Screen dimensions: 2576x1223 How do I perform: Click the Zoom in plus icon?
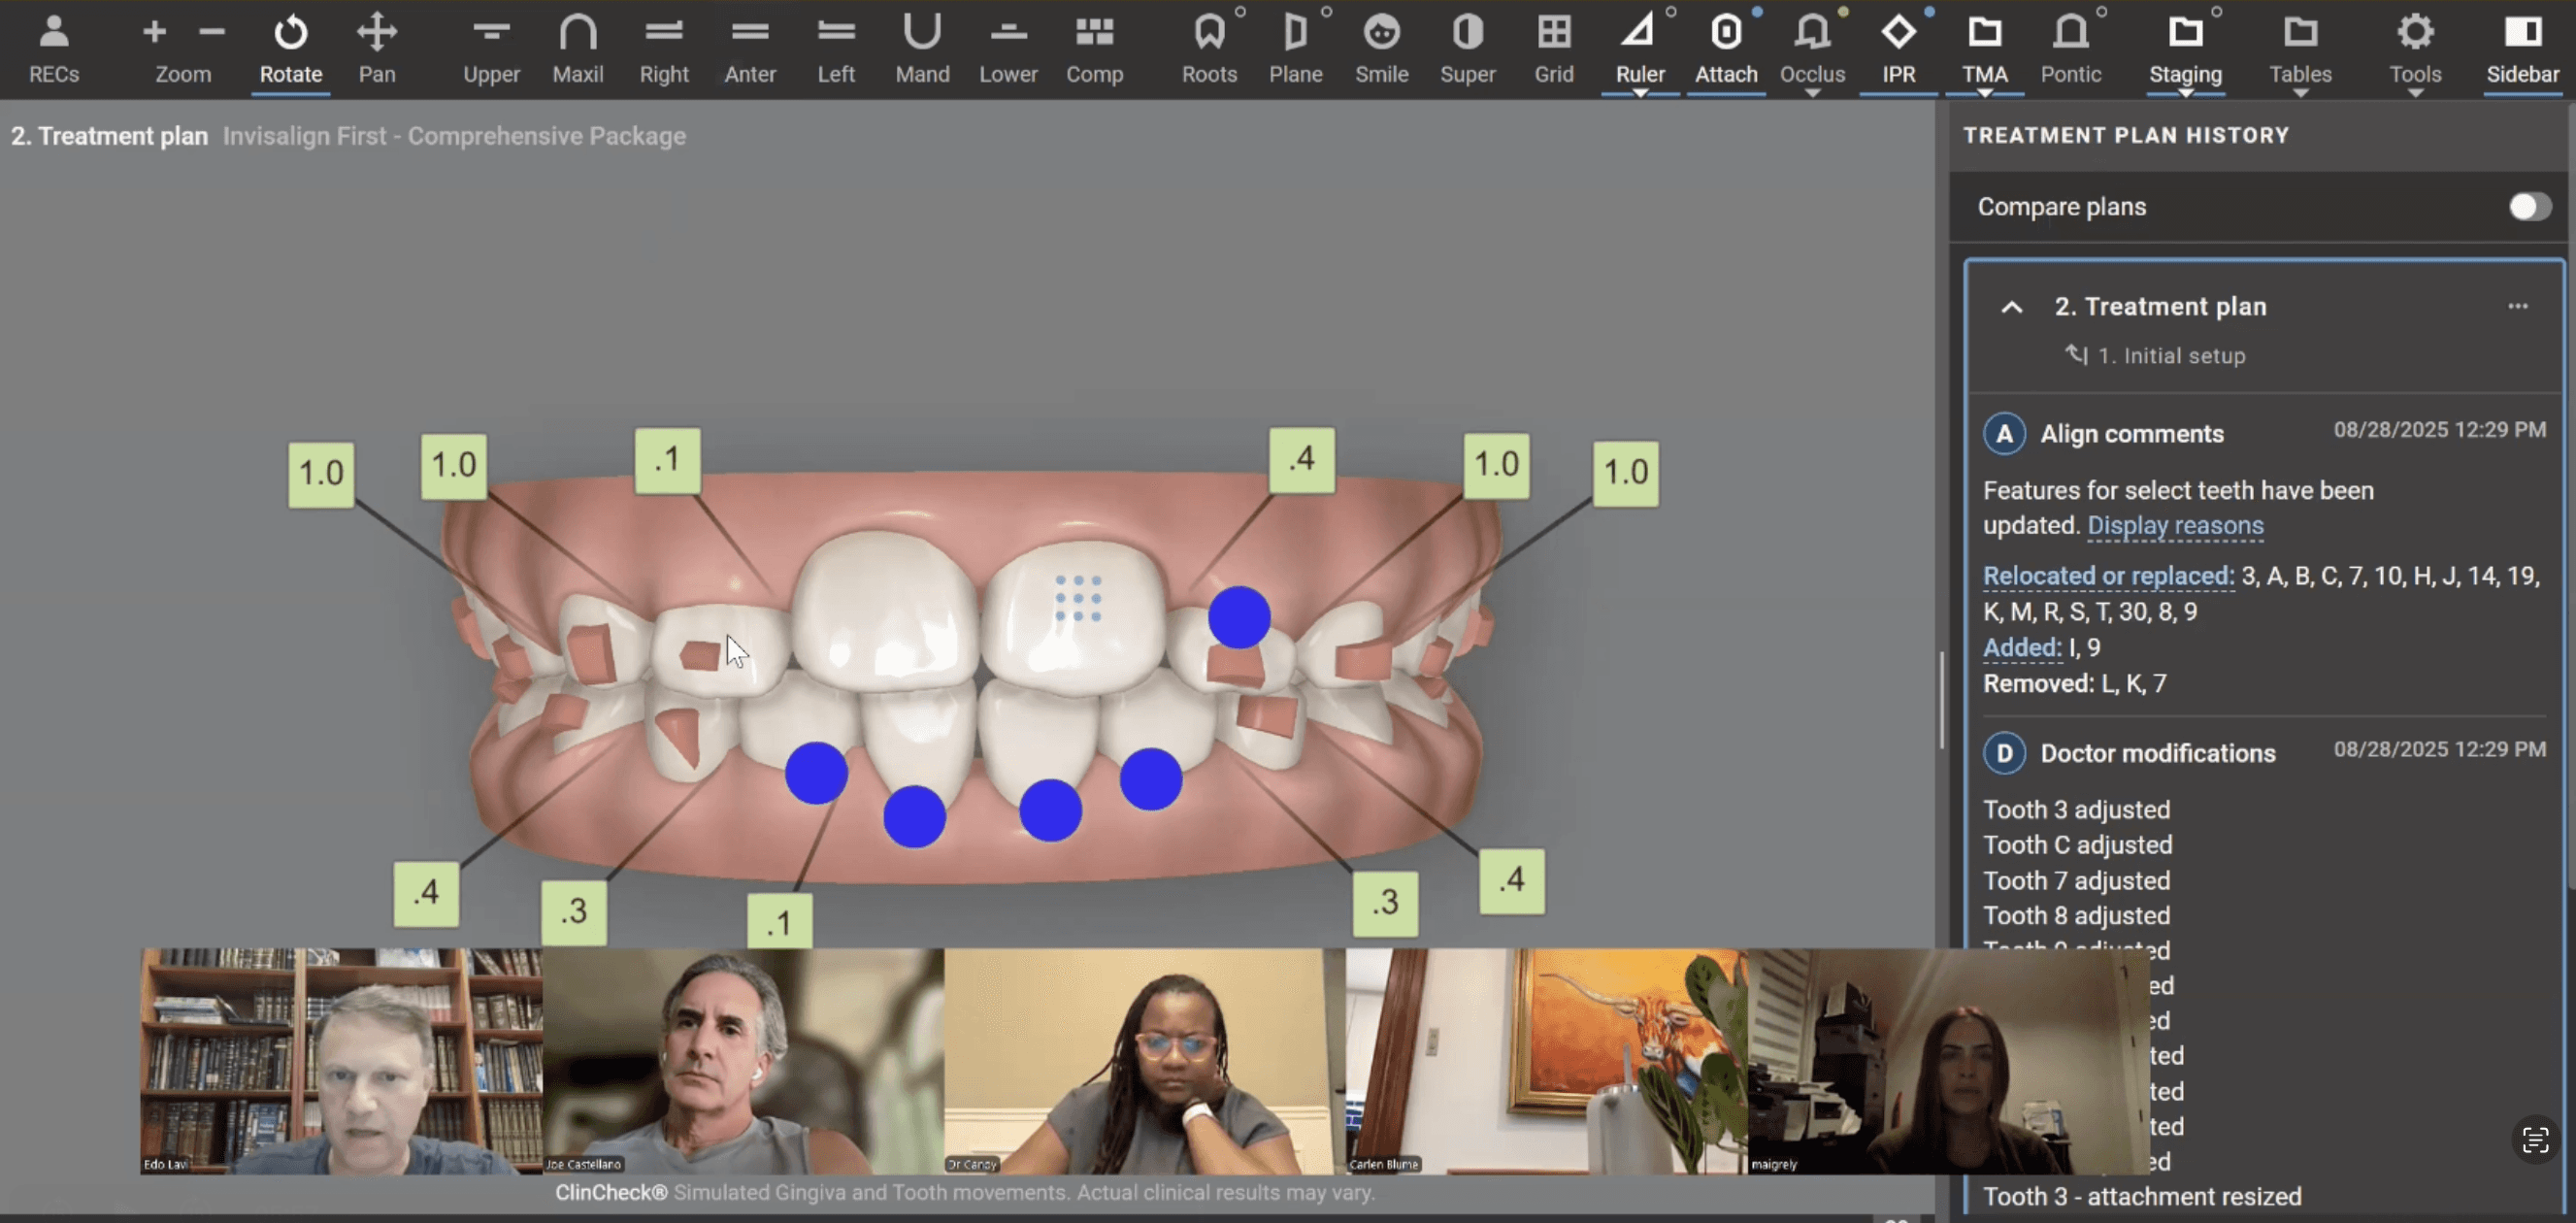tap(154, 33)
